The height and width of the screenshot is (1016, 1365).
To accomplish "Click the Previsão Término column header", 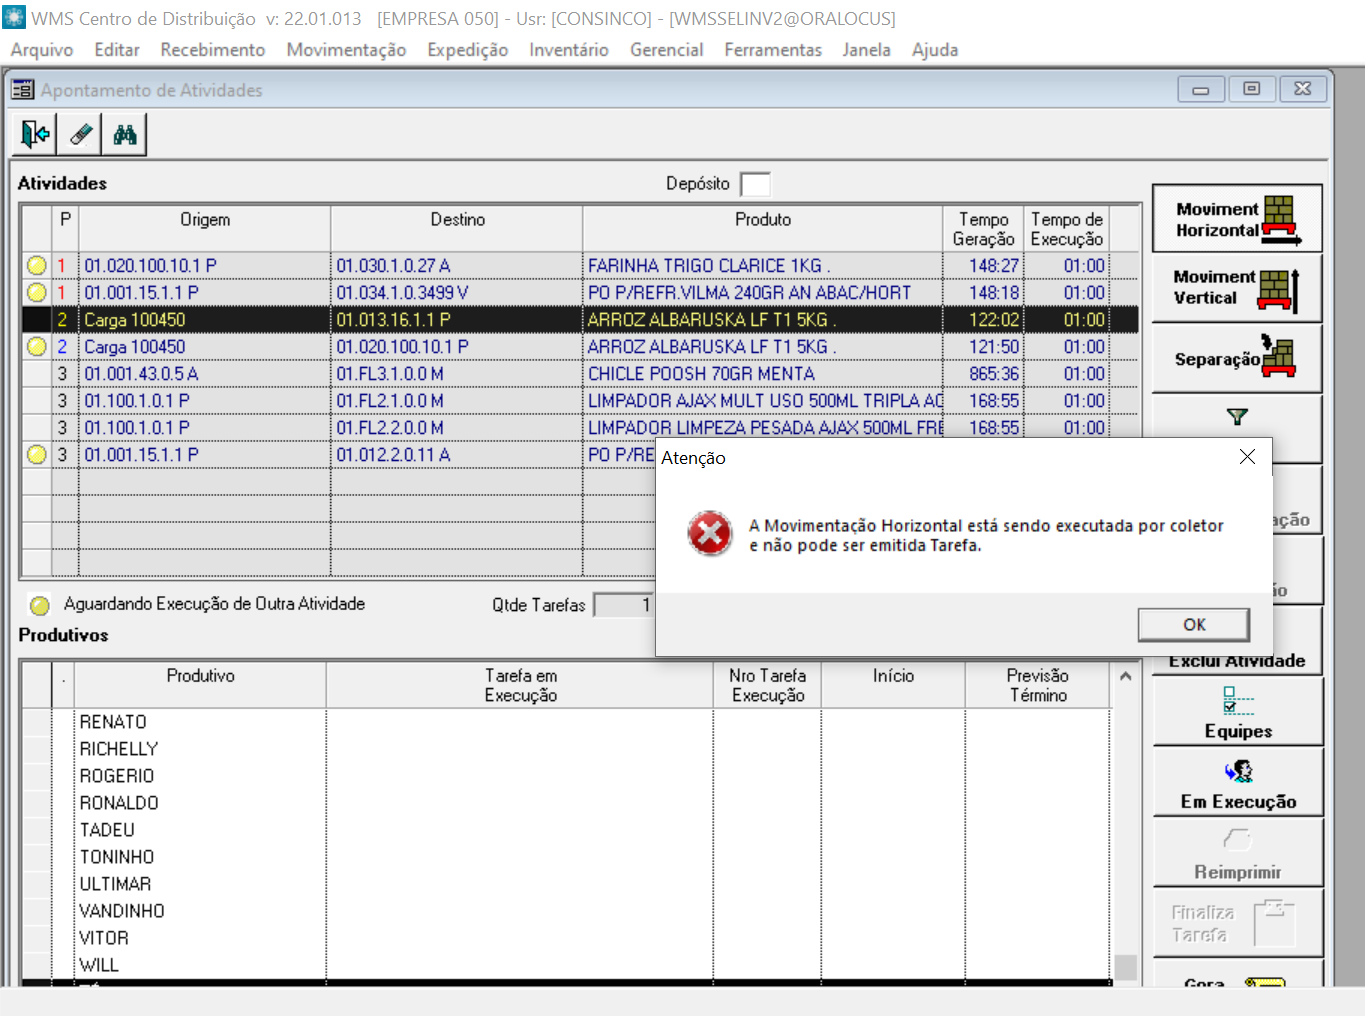I will tap(1038, 685).
